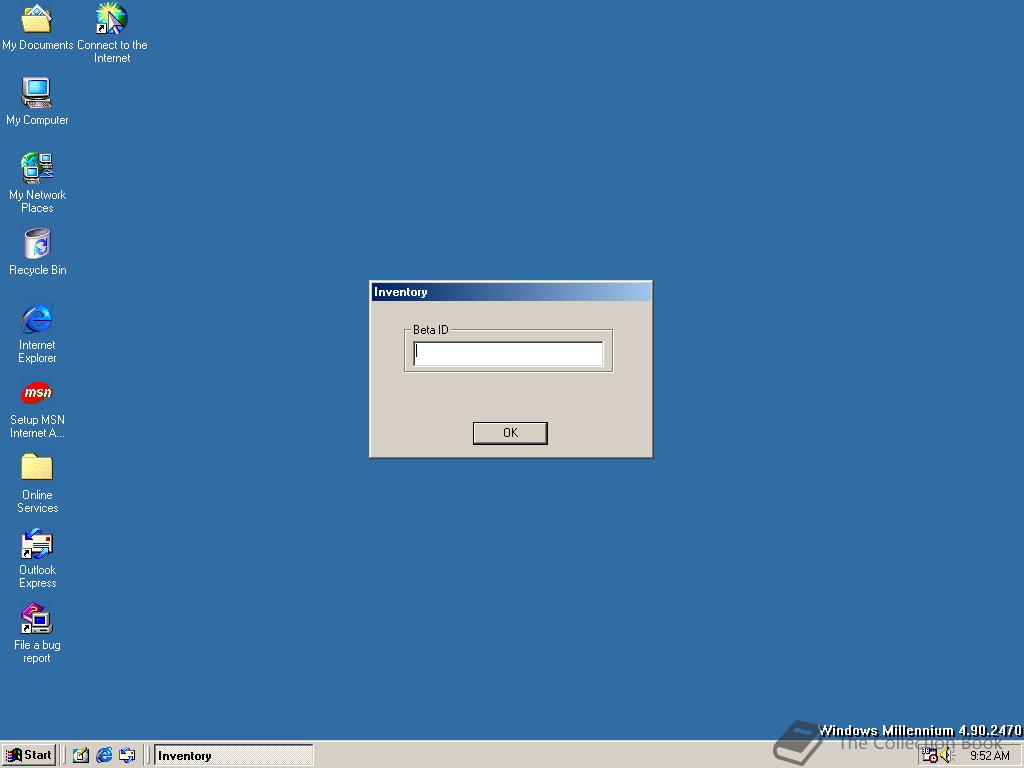The image size is (1024, 768).
Task: Open the volume speaker tray icon
Action: [946, 756]
